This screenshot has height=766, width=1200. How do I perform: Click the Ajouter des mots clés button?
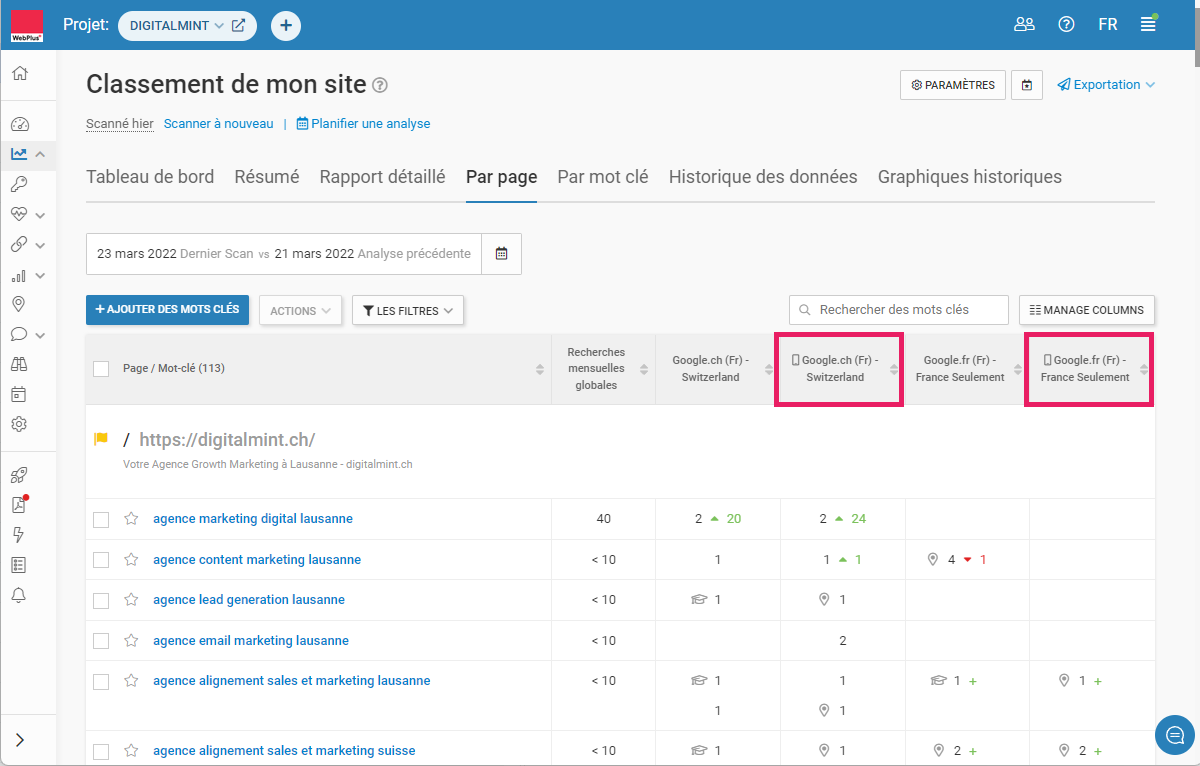pyautogui.click(x=167, y=310)
